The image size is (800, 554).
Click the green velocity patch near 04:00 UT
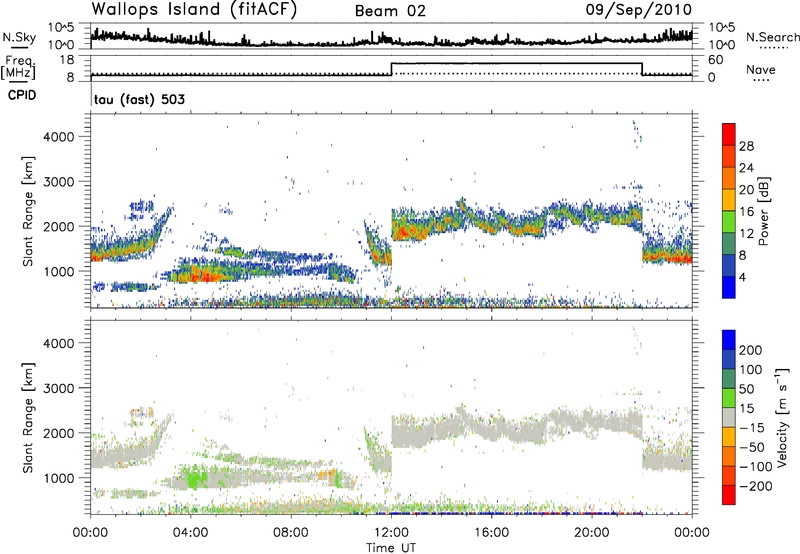click(195, 480)
